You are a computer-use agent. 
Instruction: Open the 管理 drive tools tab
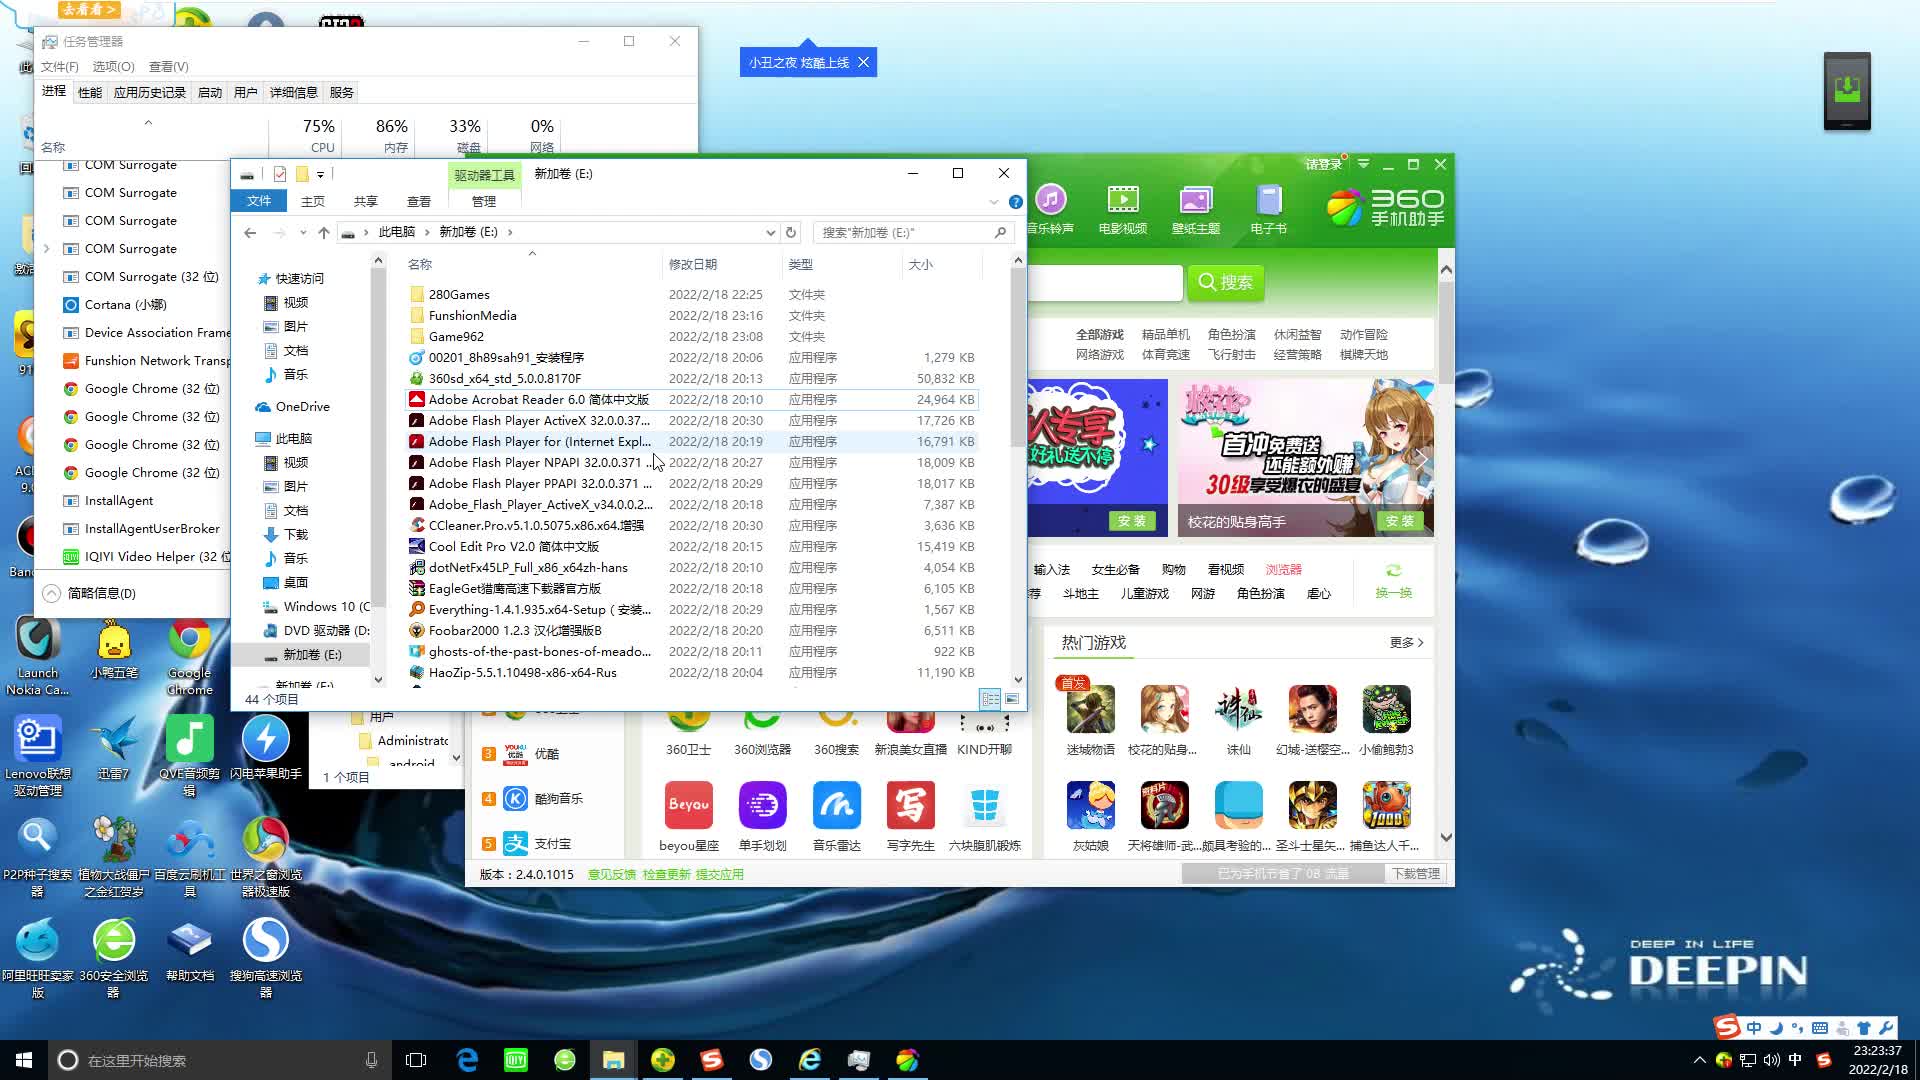pos(484,201)
